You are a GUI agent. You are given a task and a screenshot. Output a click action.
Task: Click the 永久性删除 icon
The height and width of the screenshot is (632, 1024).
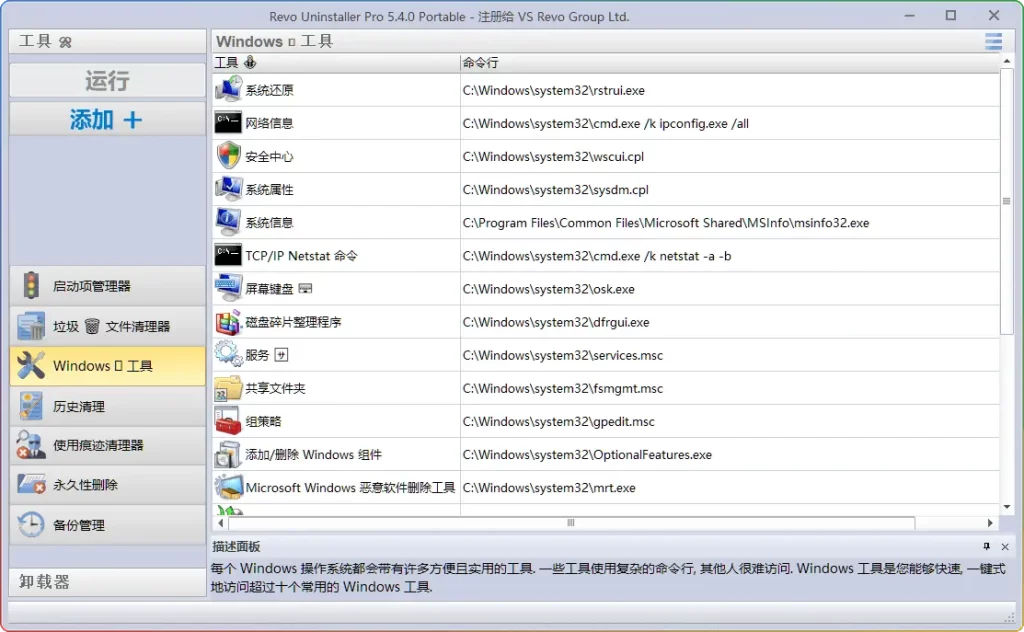(31, 484)
